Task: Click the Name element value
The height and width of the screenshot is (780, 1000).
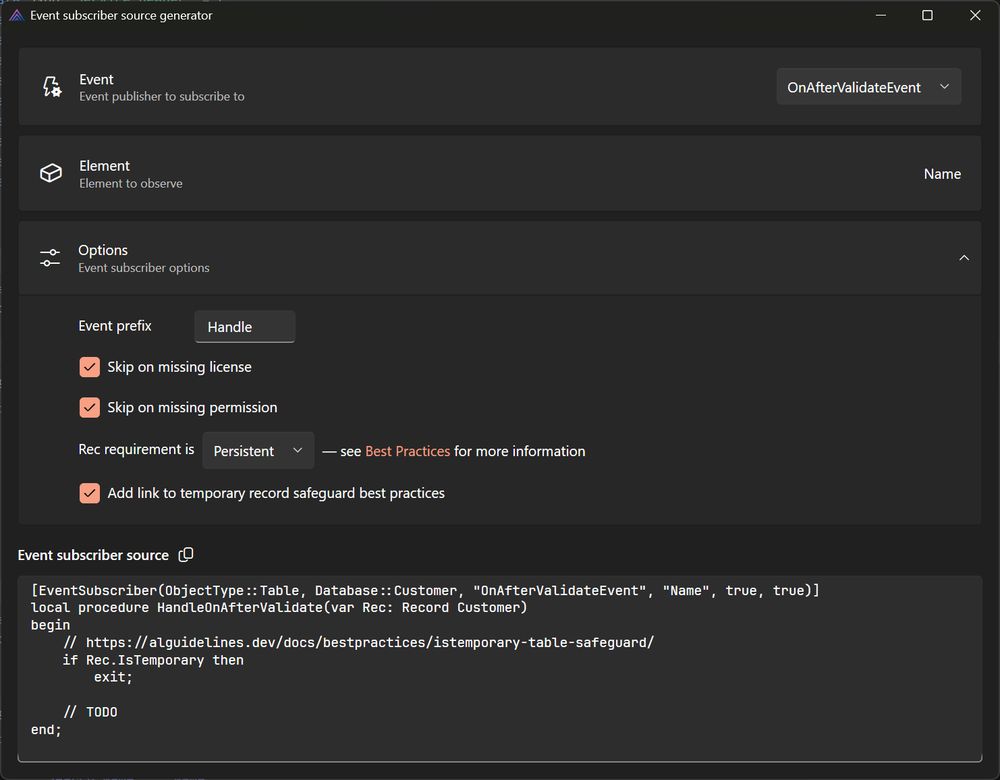Action: coord(942,173)
